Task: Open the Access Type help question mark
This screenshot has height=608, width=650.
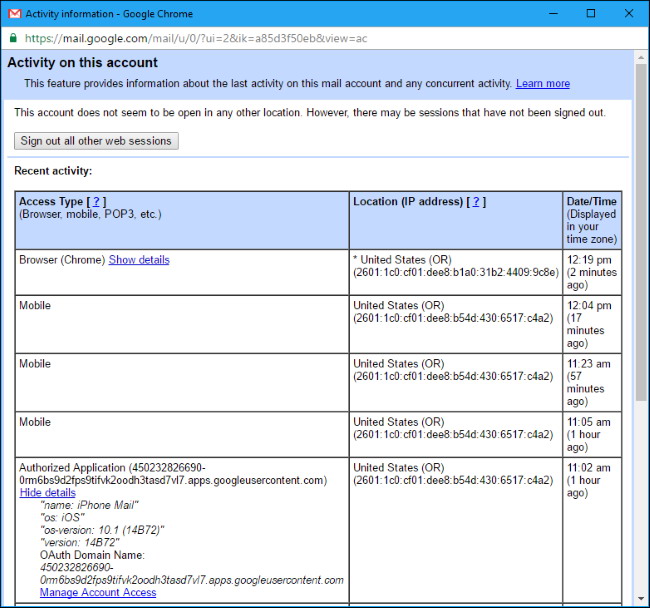Action: click(97, 202)
